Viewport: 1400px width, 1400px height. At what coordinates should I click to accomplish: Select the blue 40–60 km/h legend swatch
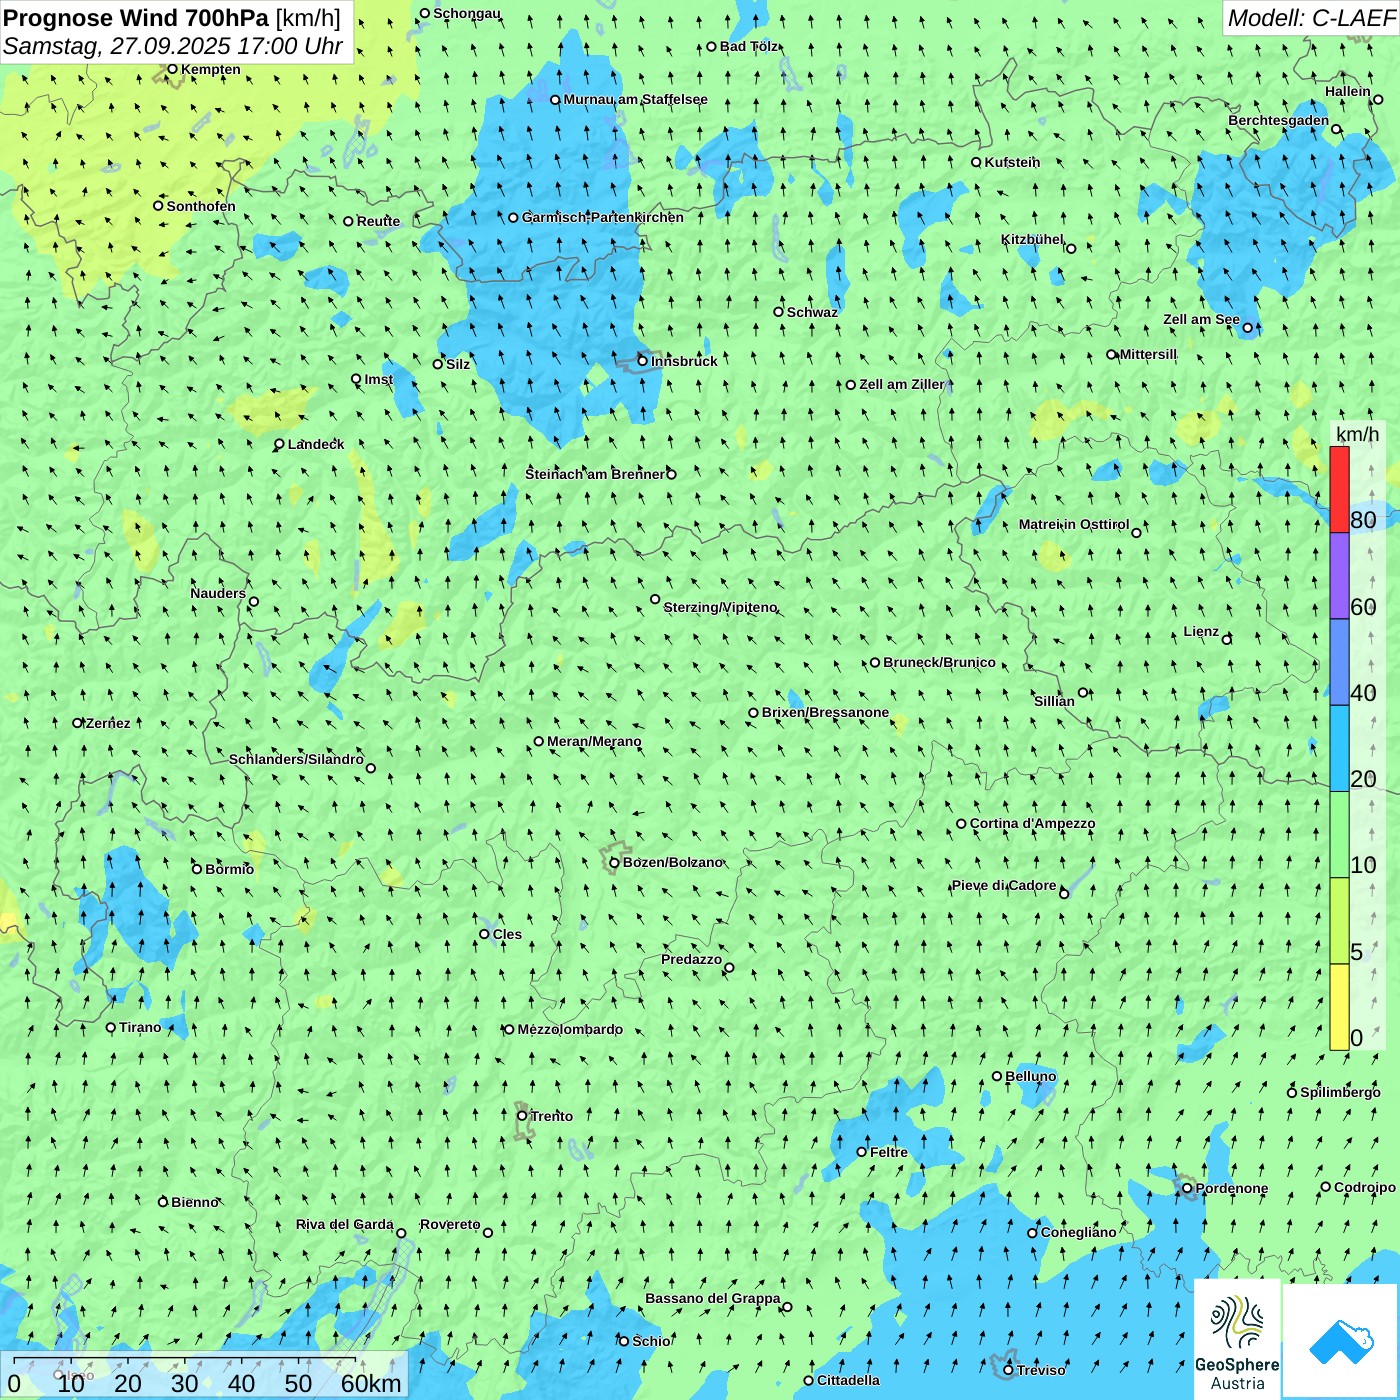[x=1339, y=662]
